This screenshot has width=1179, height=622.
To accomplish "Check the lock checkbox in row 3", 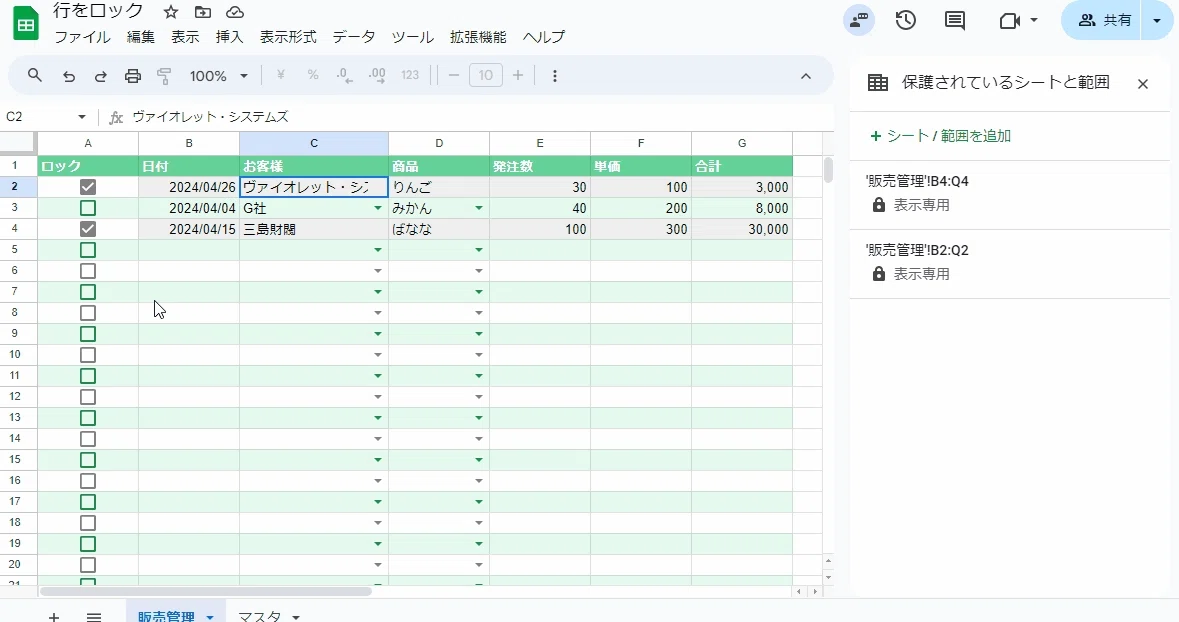I will coord(88,208).
